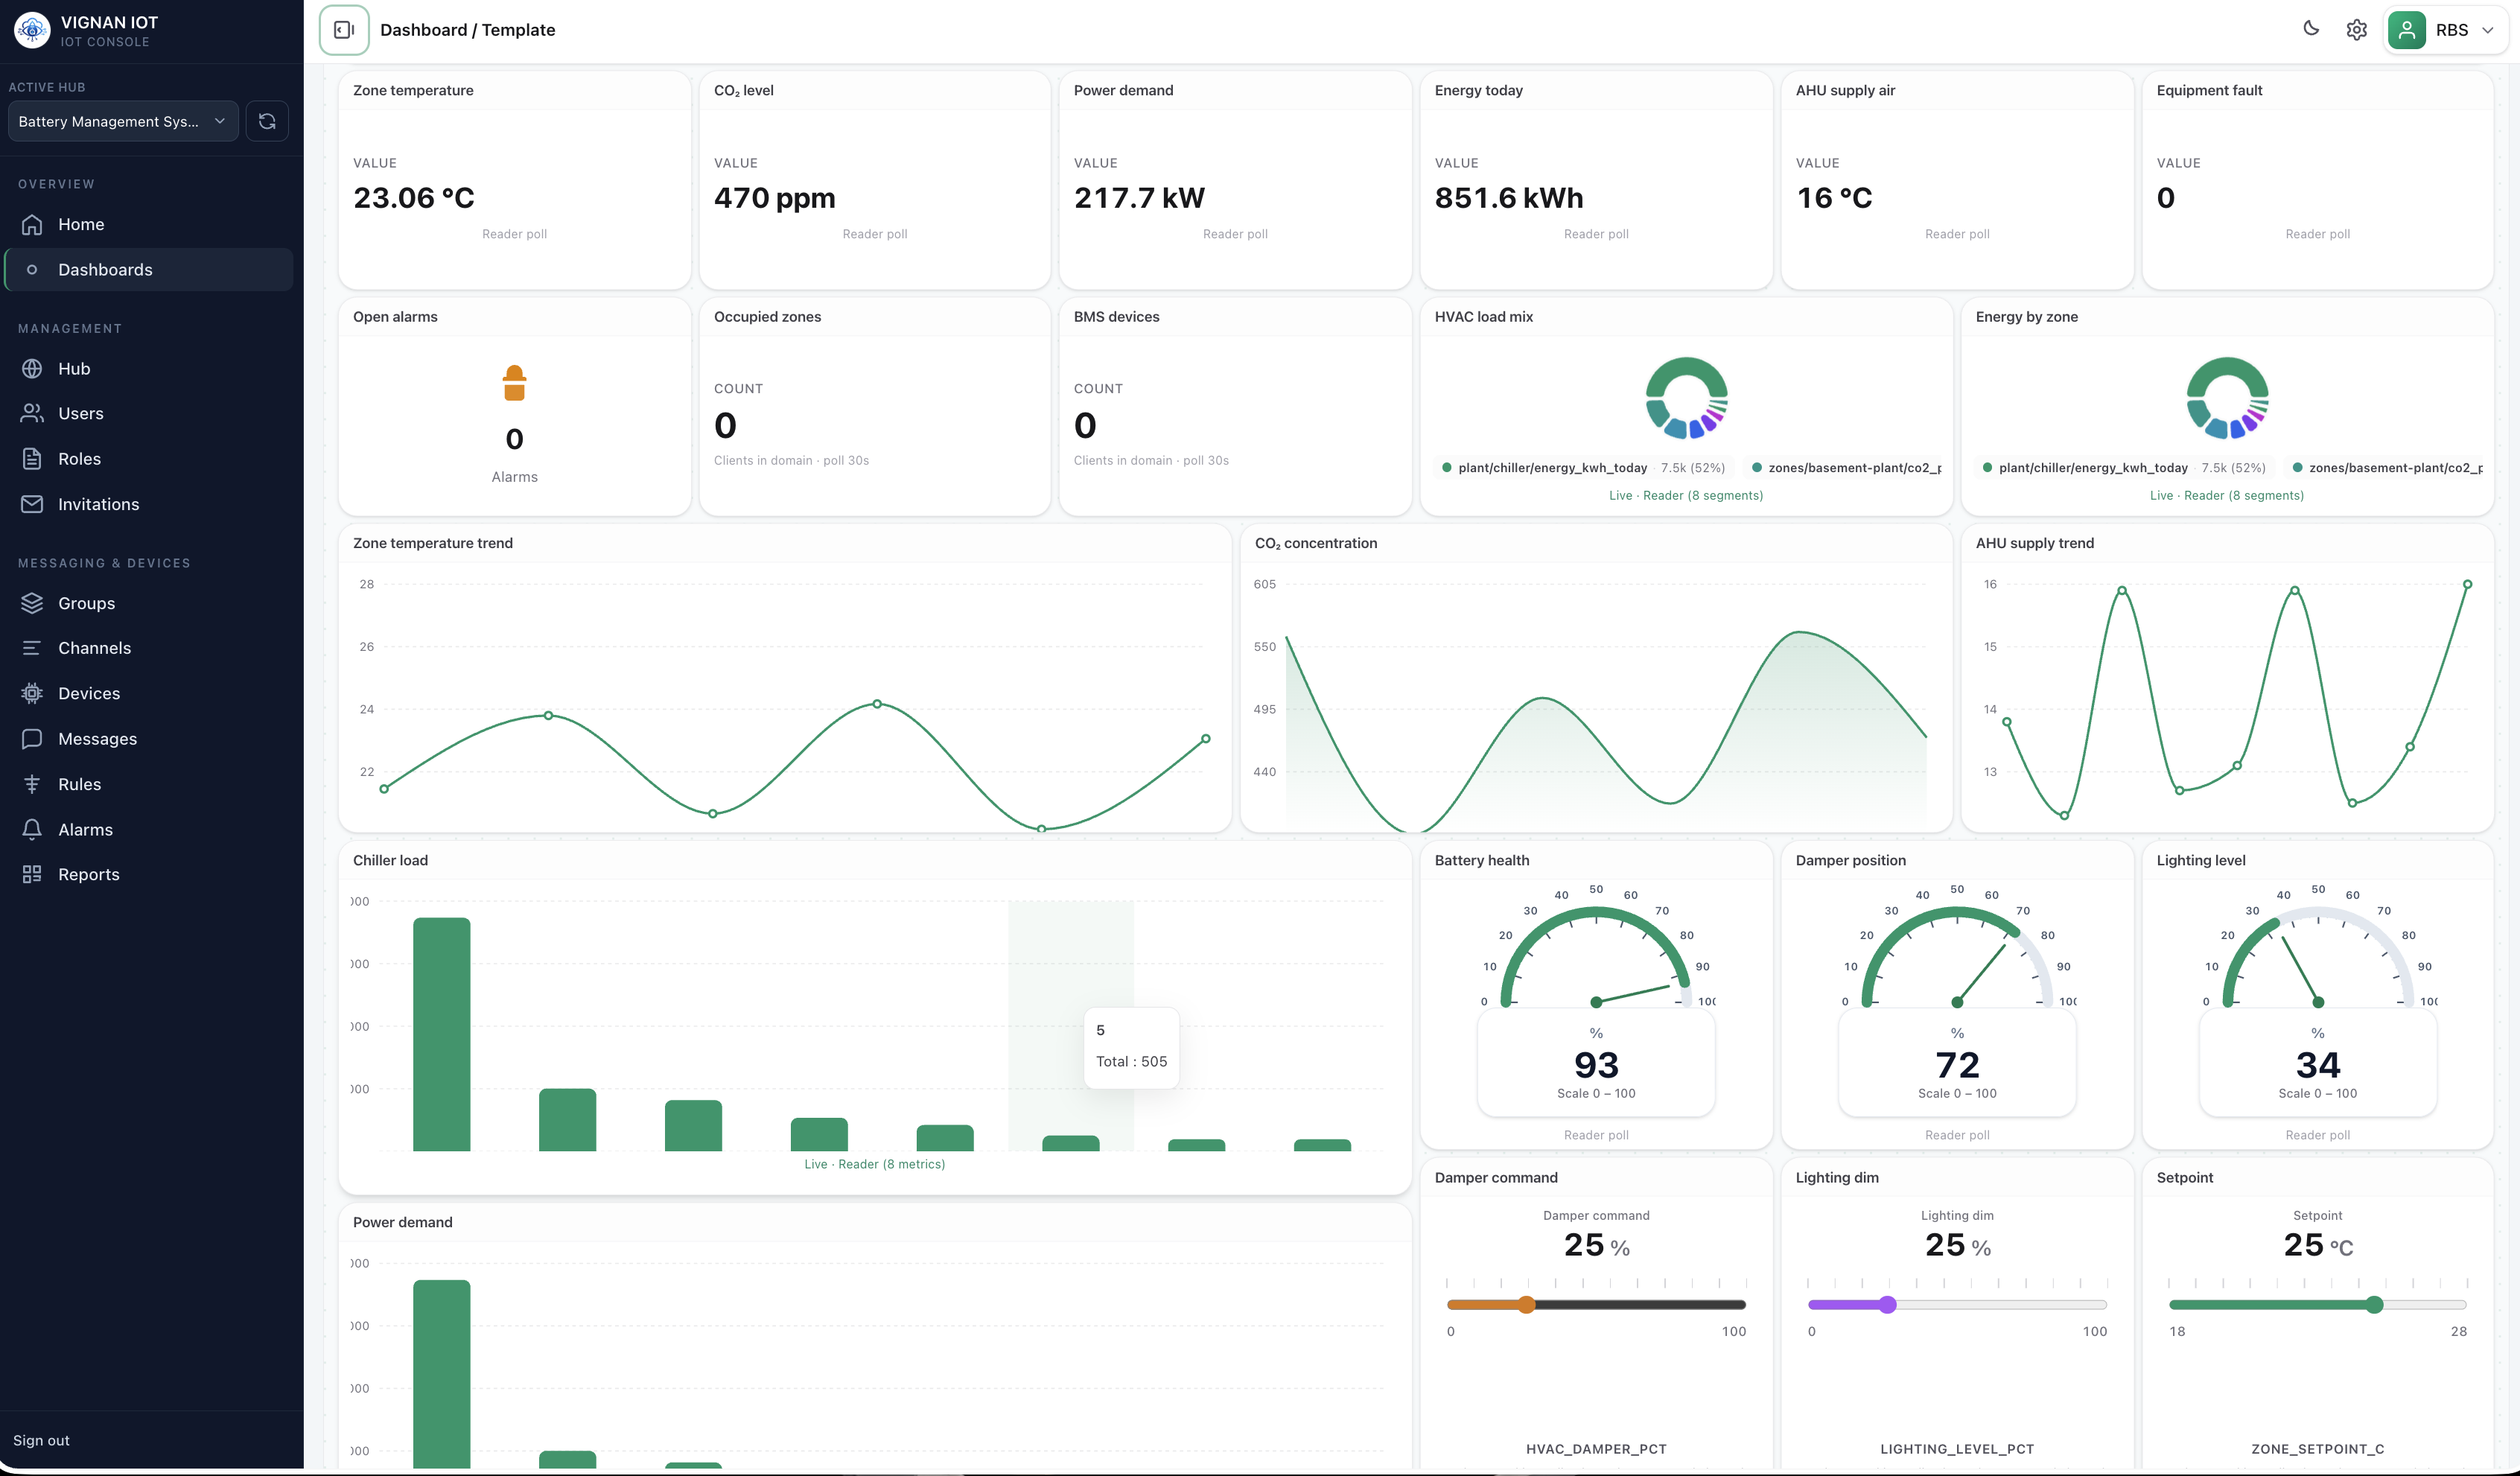Click the Reports grid icon
The image size is (2520, 1476).
coord(32,874)
